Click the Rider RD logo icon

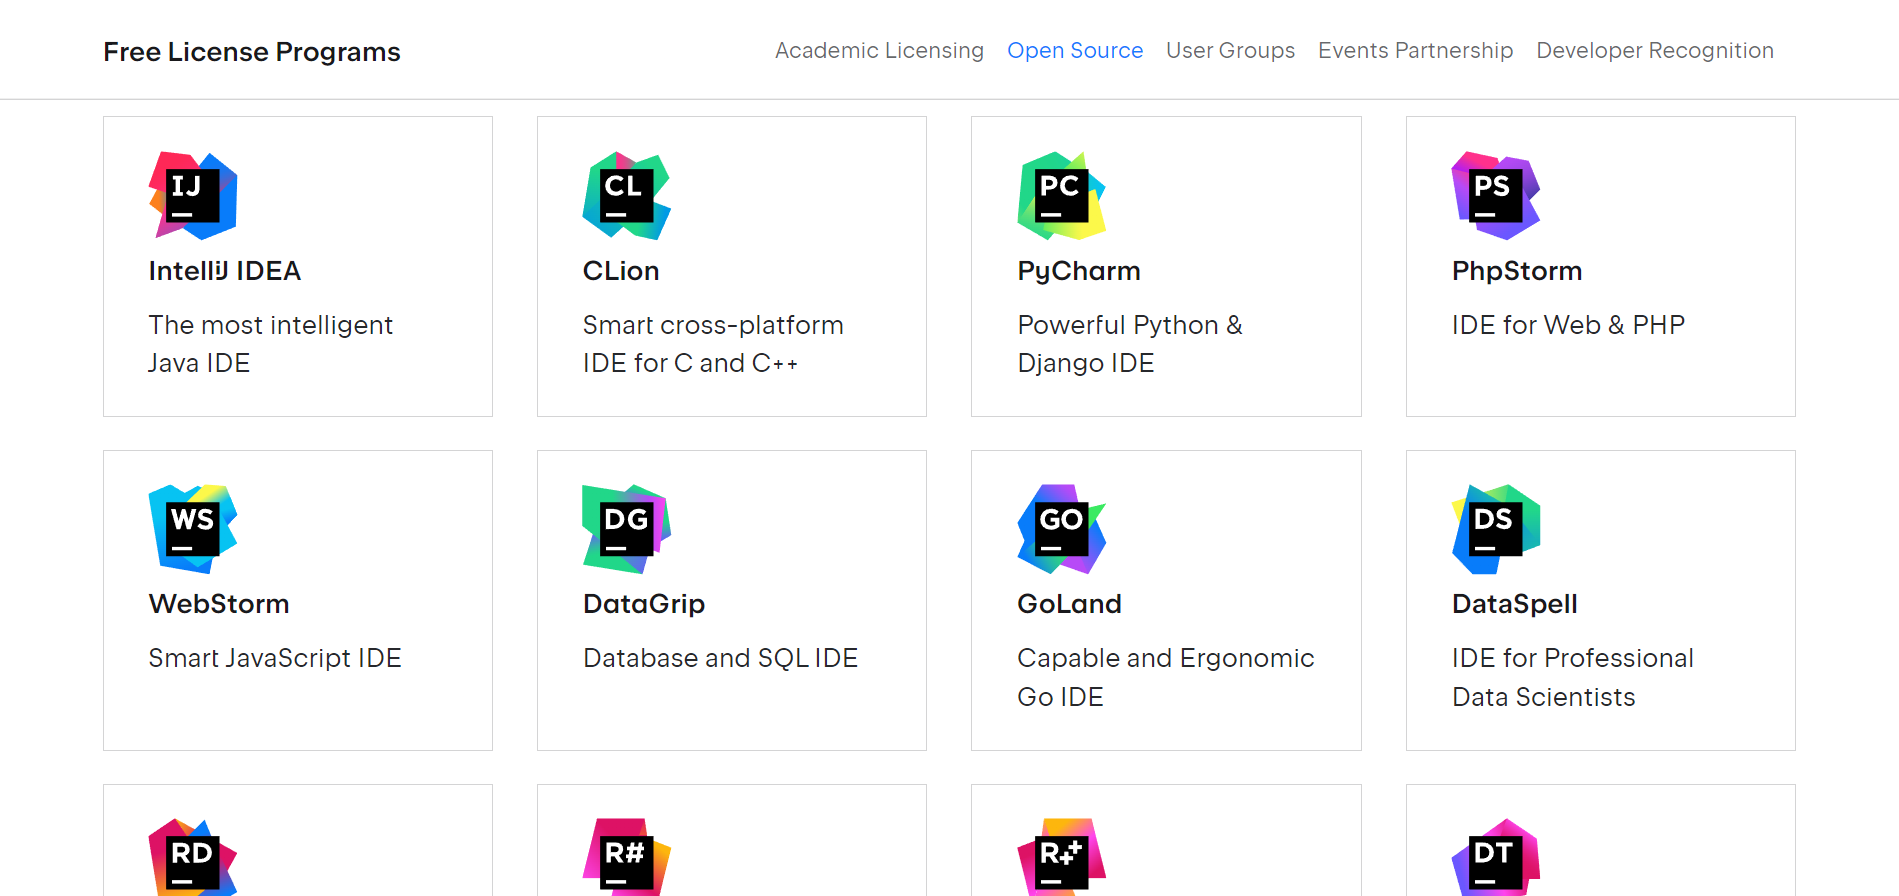pos(193,857)
